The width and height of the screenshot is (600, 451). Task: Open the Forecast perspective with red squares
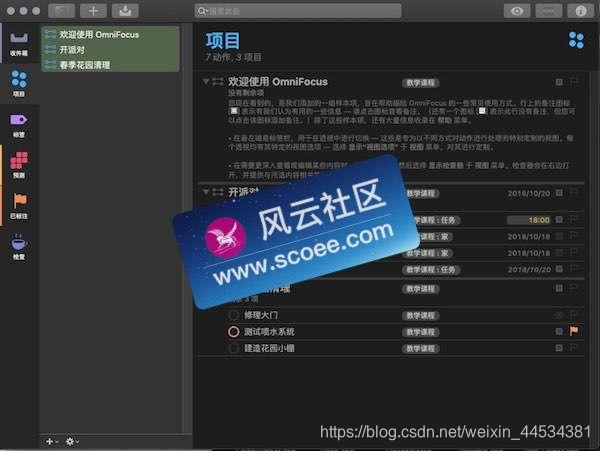[19, 165]
